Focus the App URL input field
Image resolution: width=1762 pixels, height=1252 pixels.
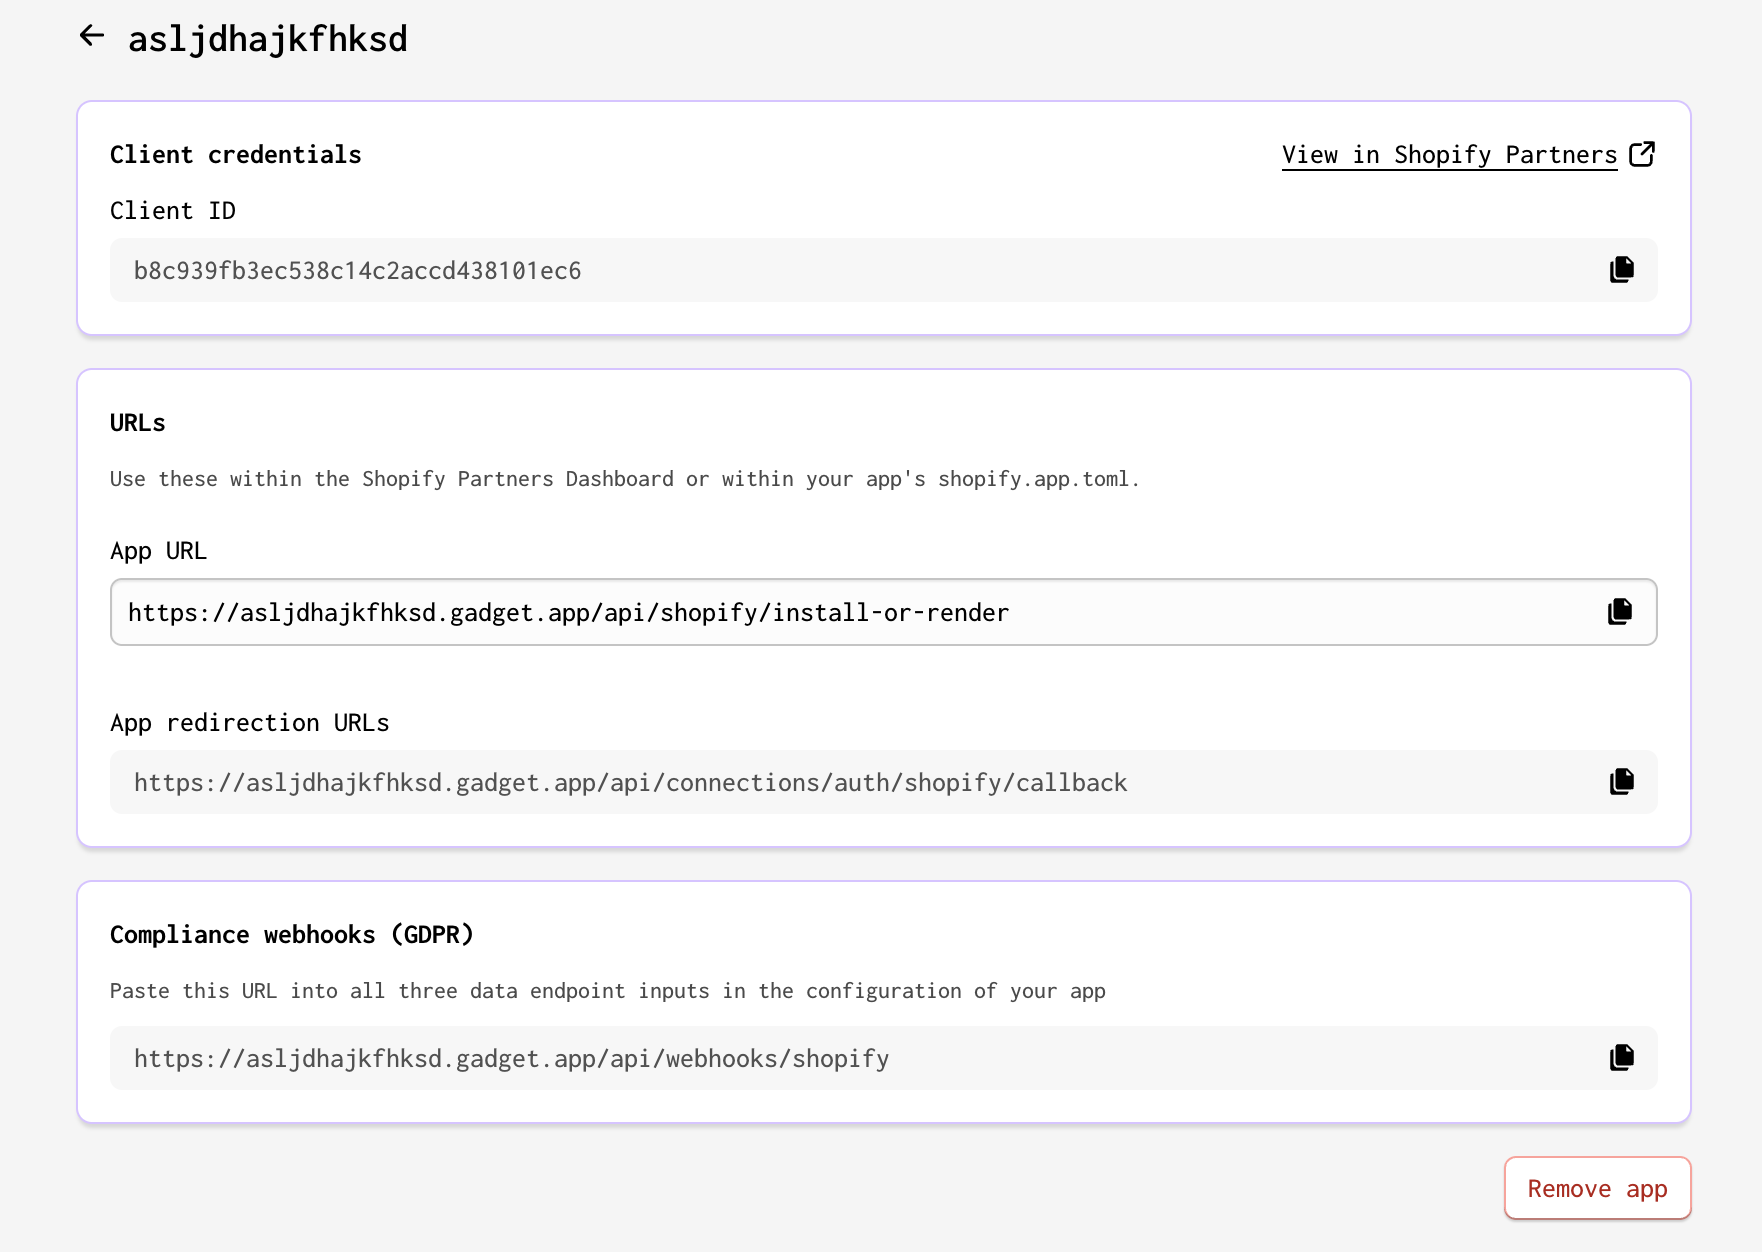point(800,612)
